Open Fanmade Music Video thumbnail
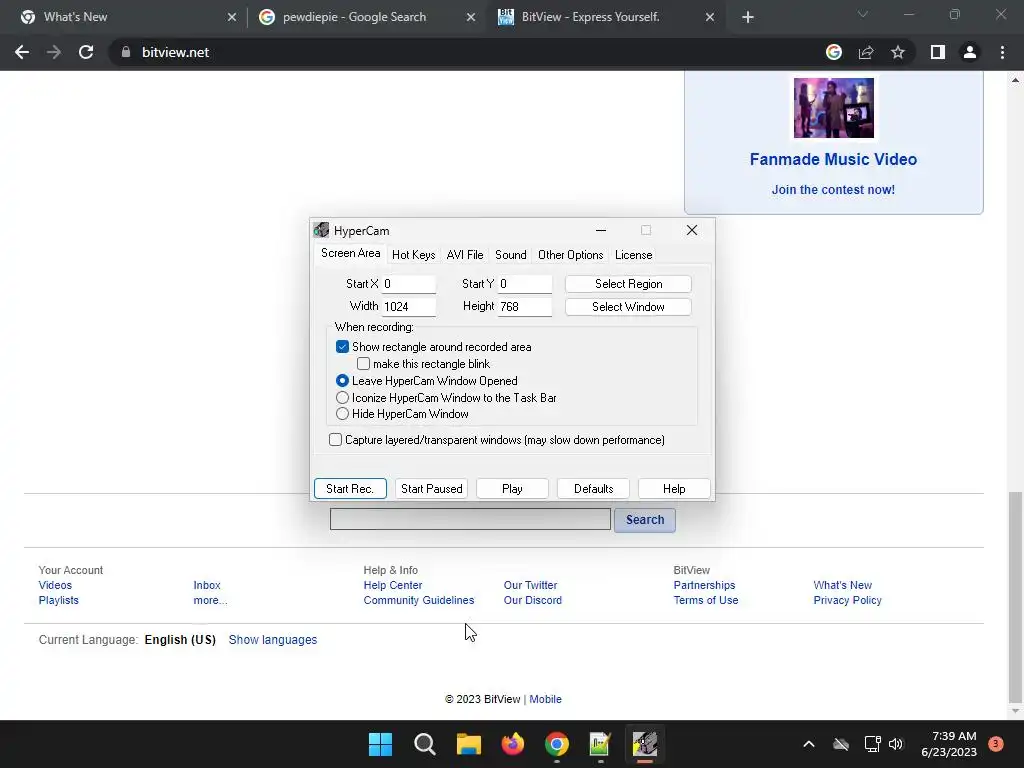The height and width of the screenshot is (768, 1024). click(x=833, y=108)
